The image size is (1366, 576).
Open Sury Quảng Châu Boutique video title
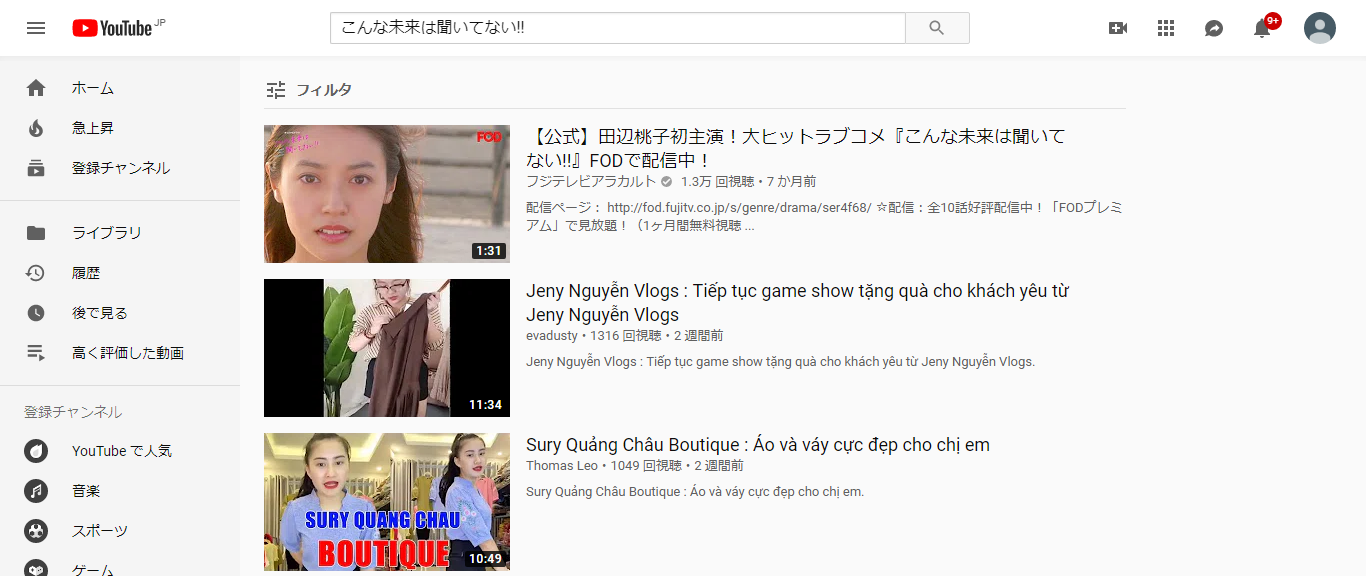coord(758,445)
